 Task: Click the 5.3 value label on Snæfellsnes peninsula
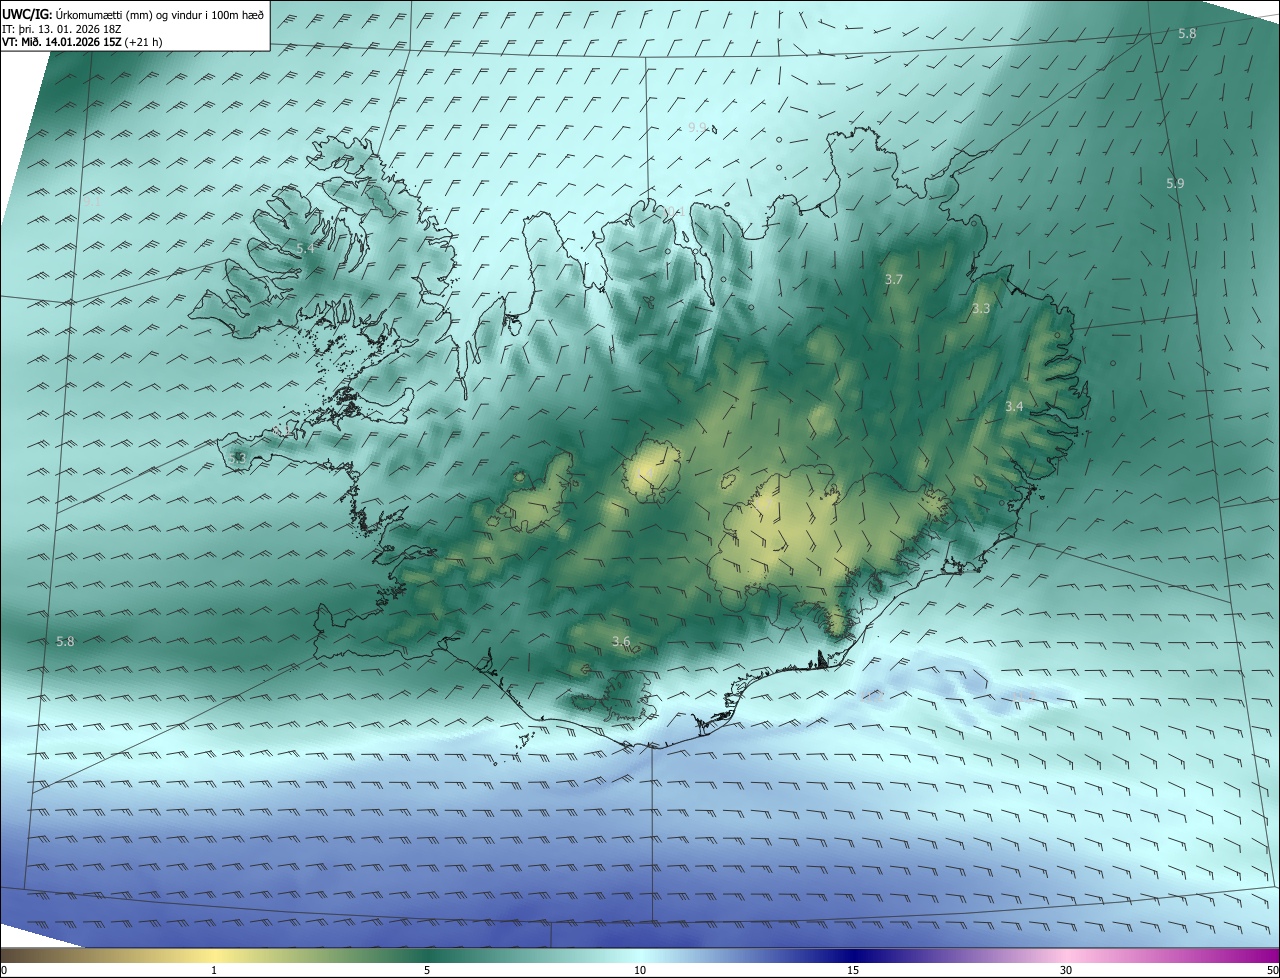click(x=237, y=458)
